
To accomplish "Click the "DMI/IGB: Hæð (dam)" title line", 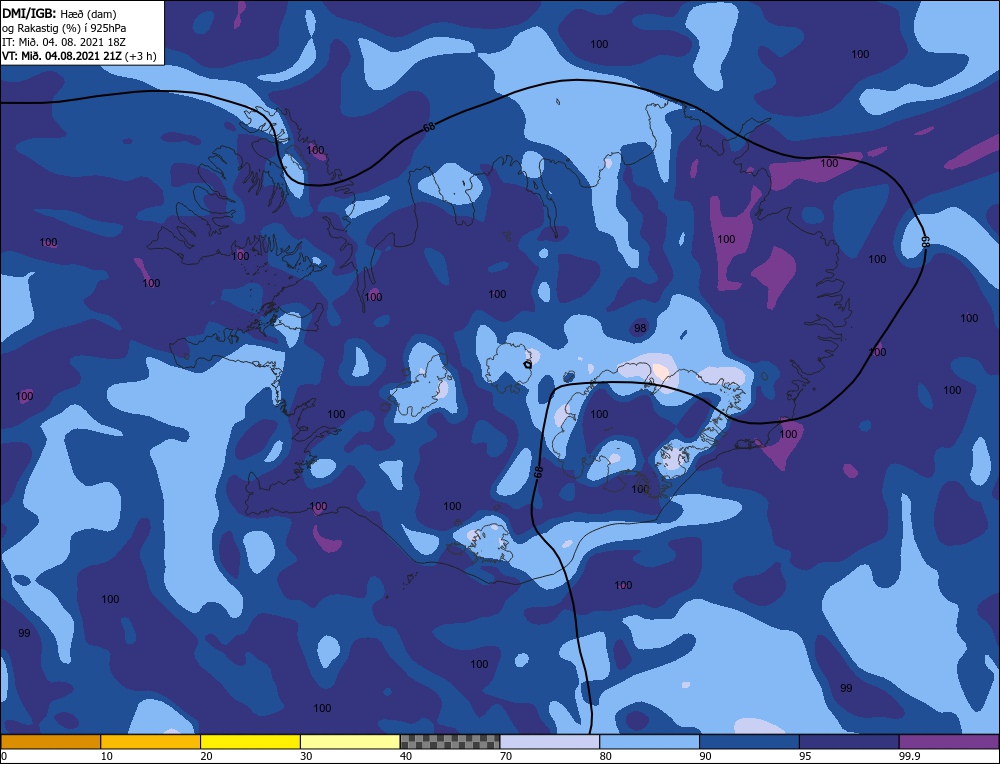I will point(59,13).
